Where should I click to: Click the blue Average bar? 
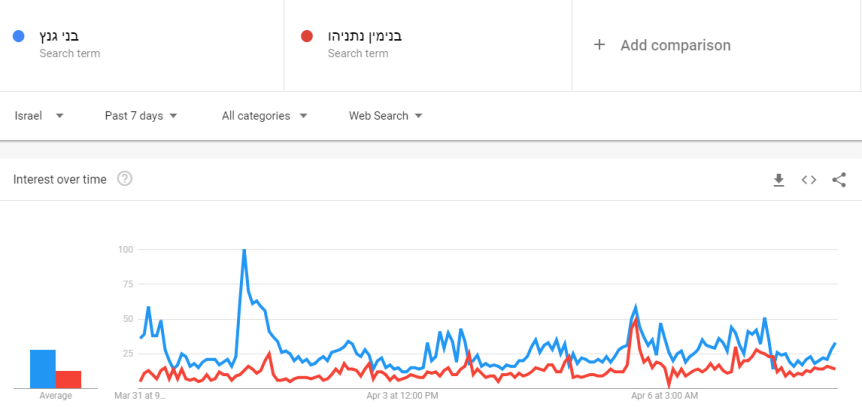(x=42, y=368)
